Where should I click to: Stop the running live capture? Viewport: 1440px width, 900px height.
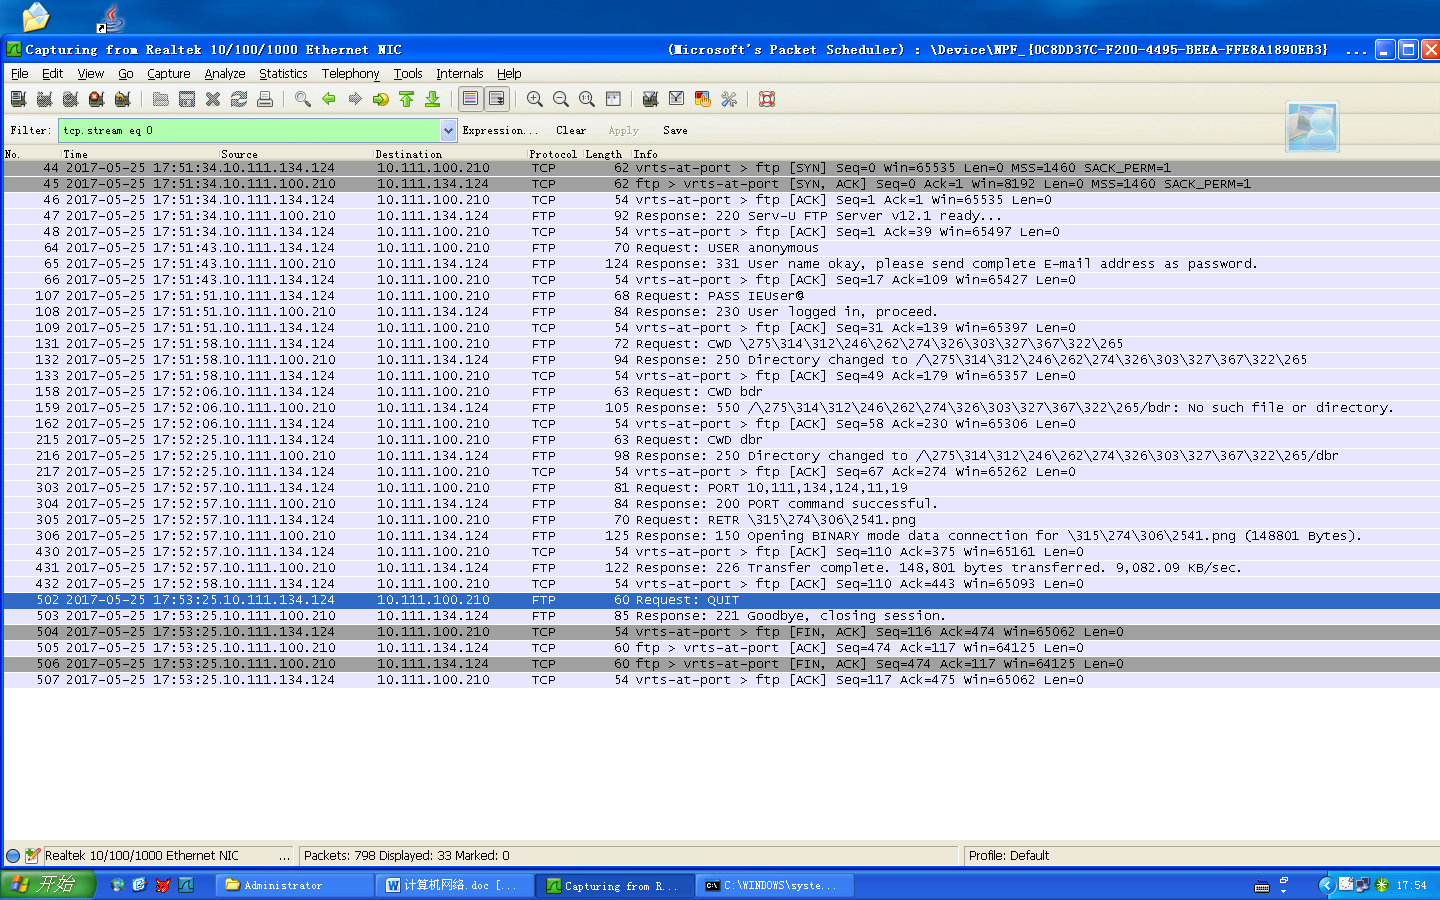[96, 99]
